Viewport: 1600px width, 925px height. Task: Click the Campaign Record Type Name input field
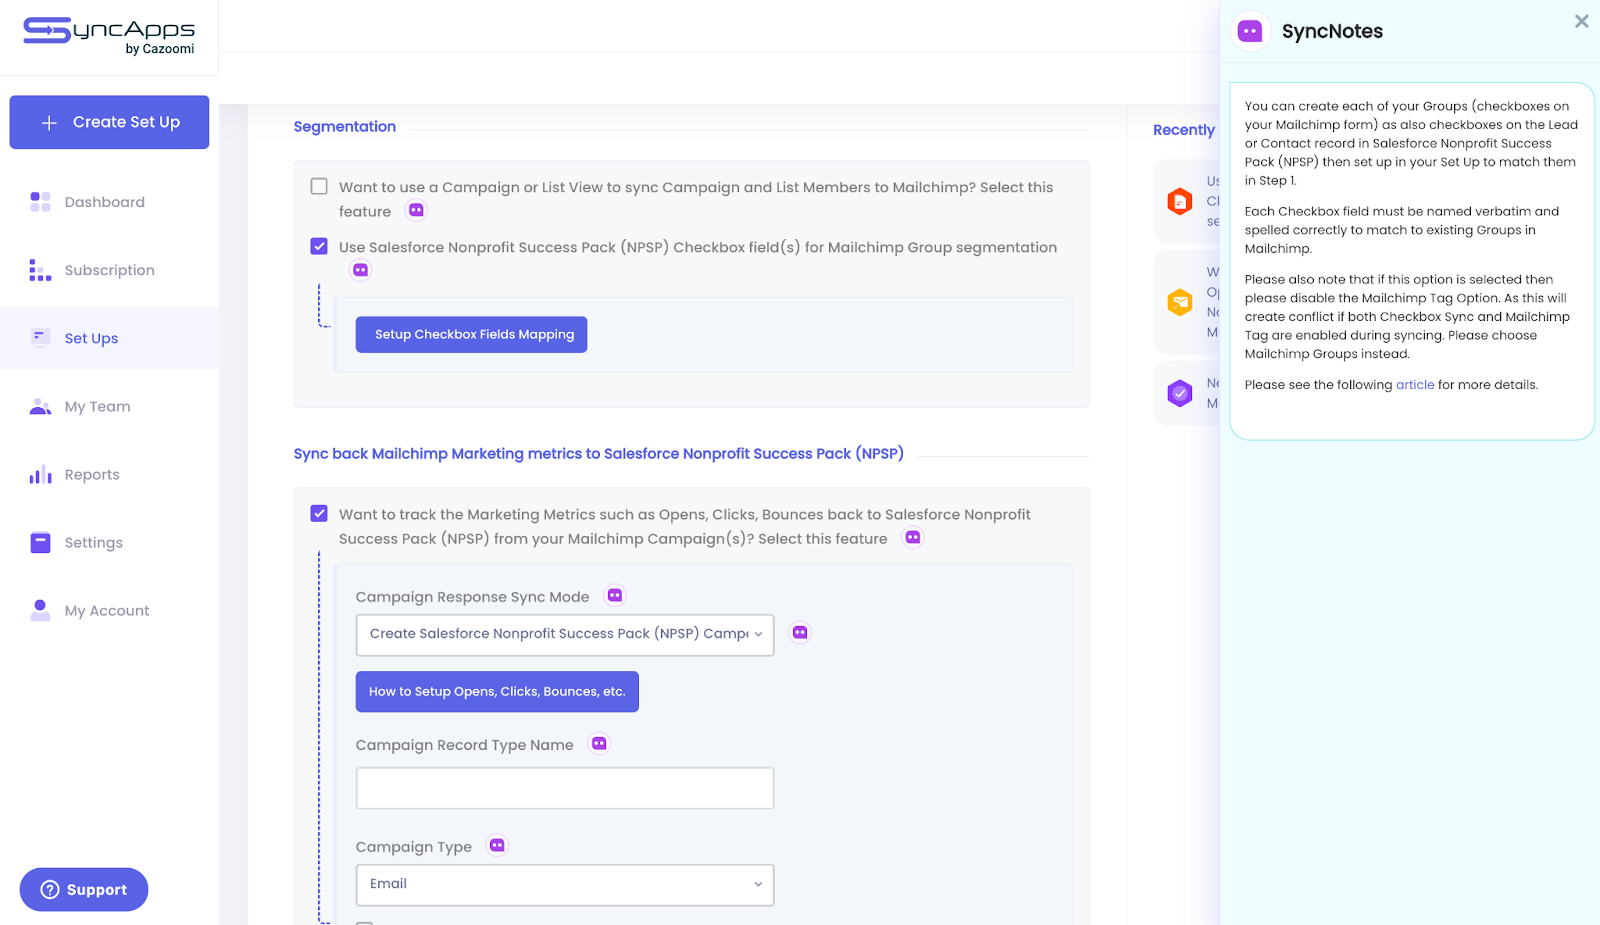pos(565,788)
